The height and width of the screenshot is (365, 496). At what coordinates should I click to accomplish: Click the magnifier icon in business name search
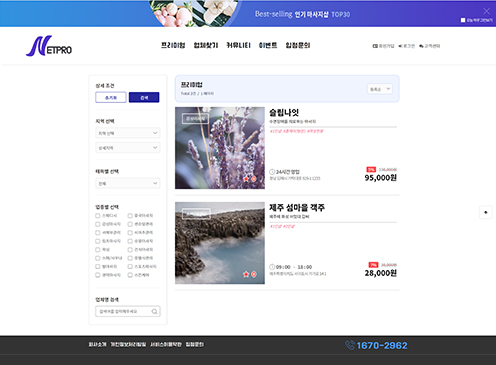(154, 311)
